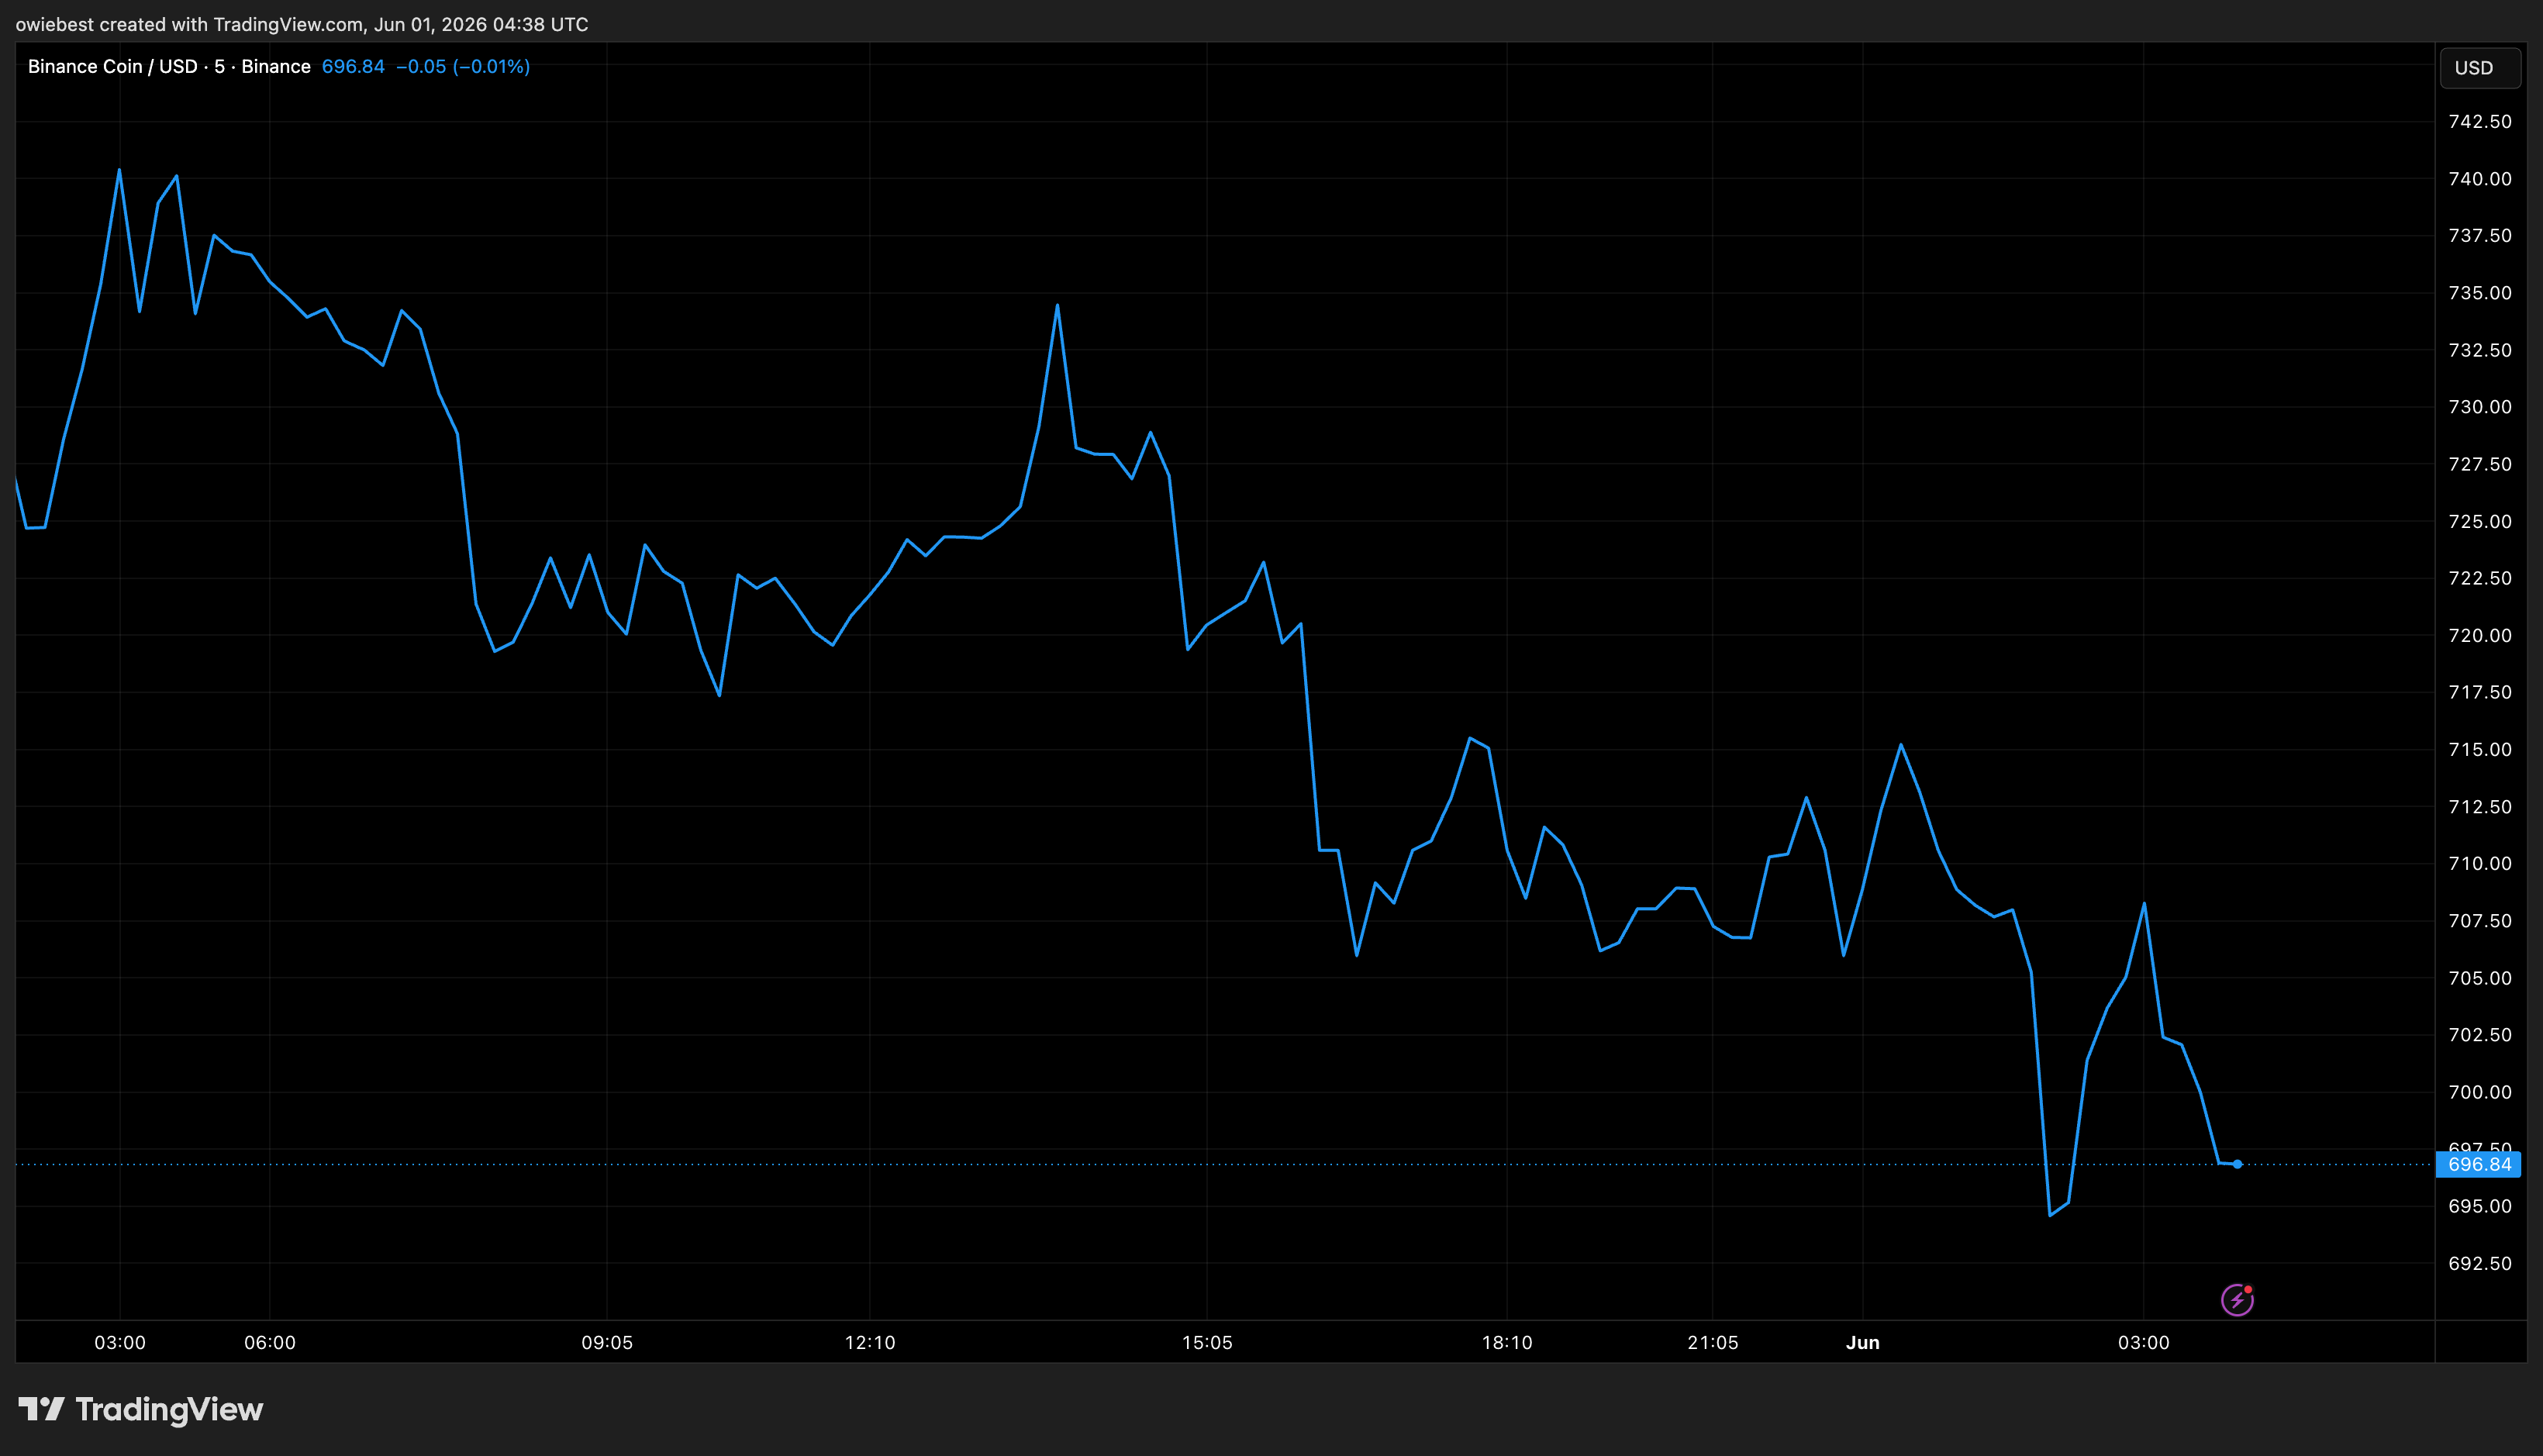Click the 06:00 time axis label
Screen dimensions: 2543x1456
270,1342
